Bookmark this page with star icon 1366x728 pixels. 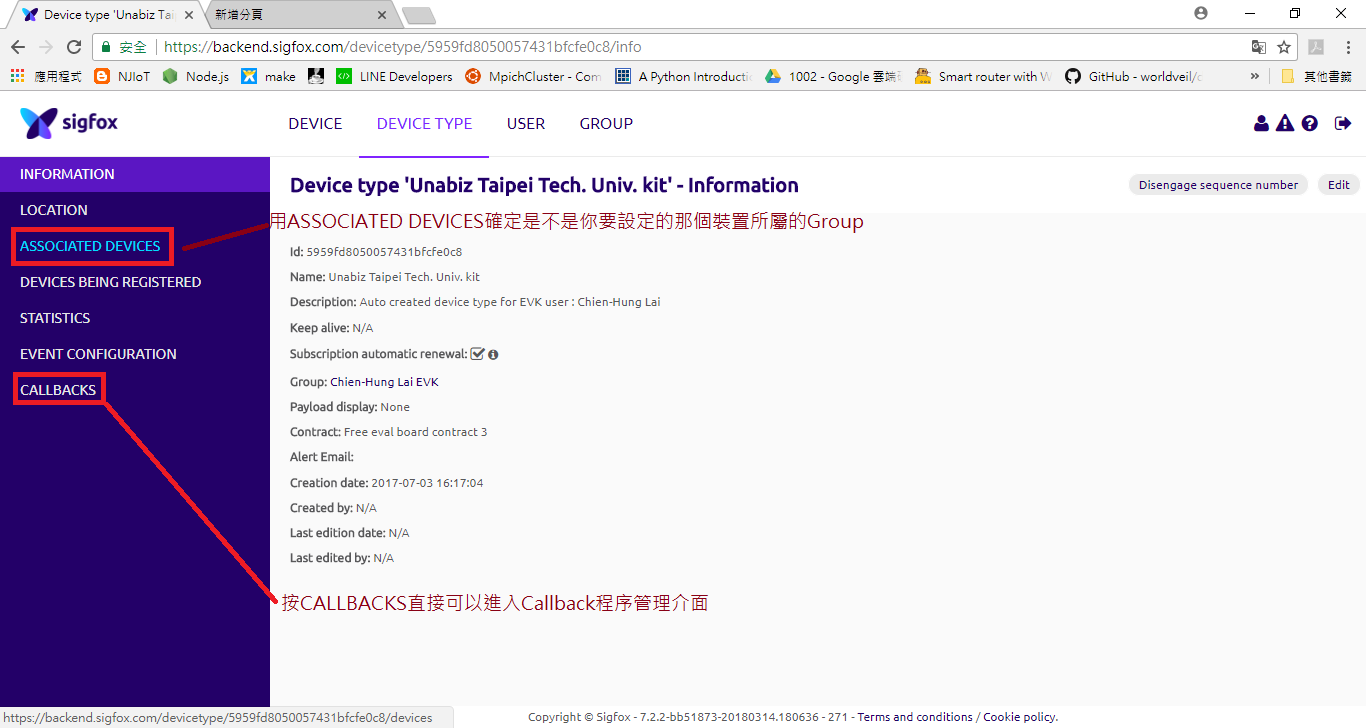pyautogui.click(x=1284, y=47)
